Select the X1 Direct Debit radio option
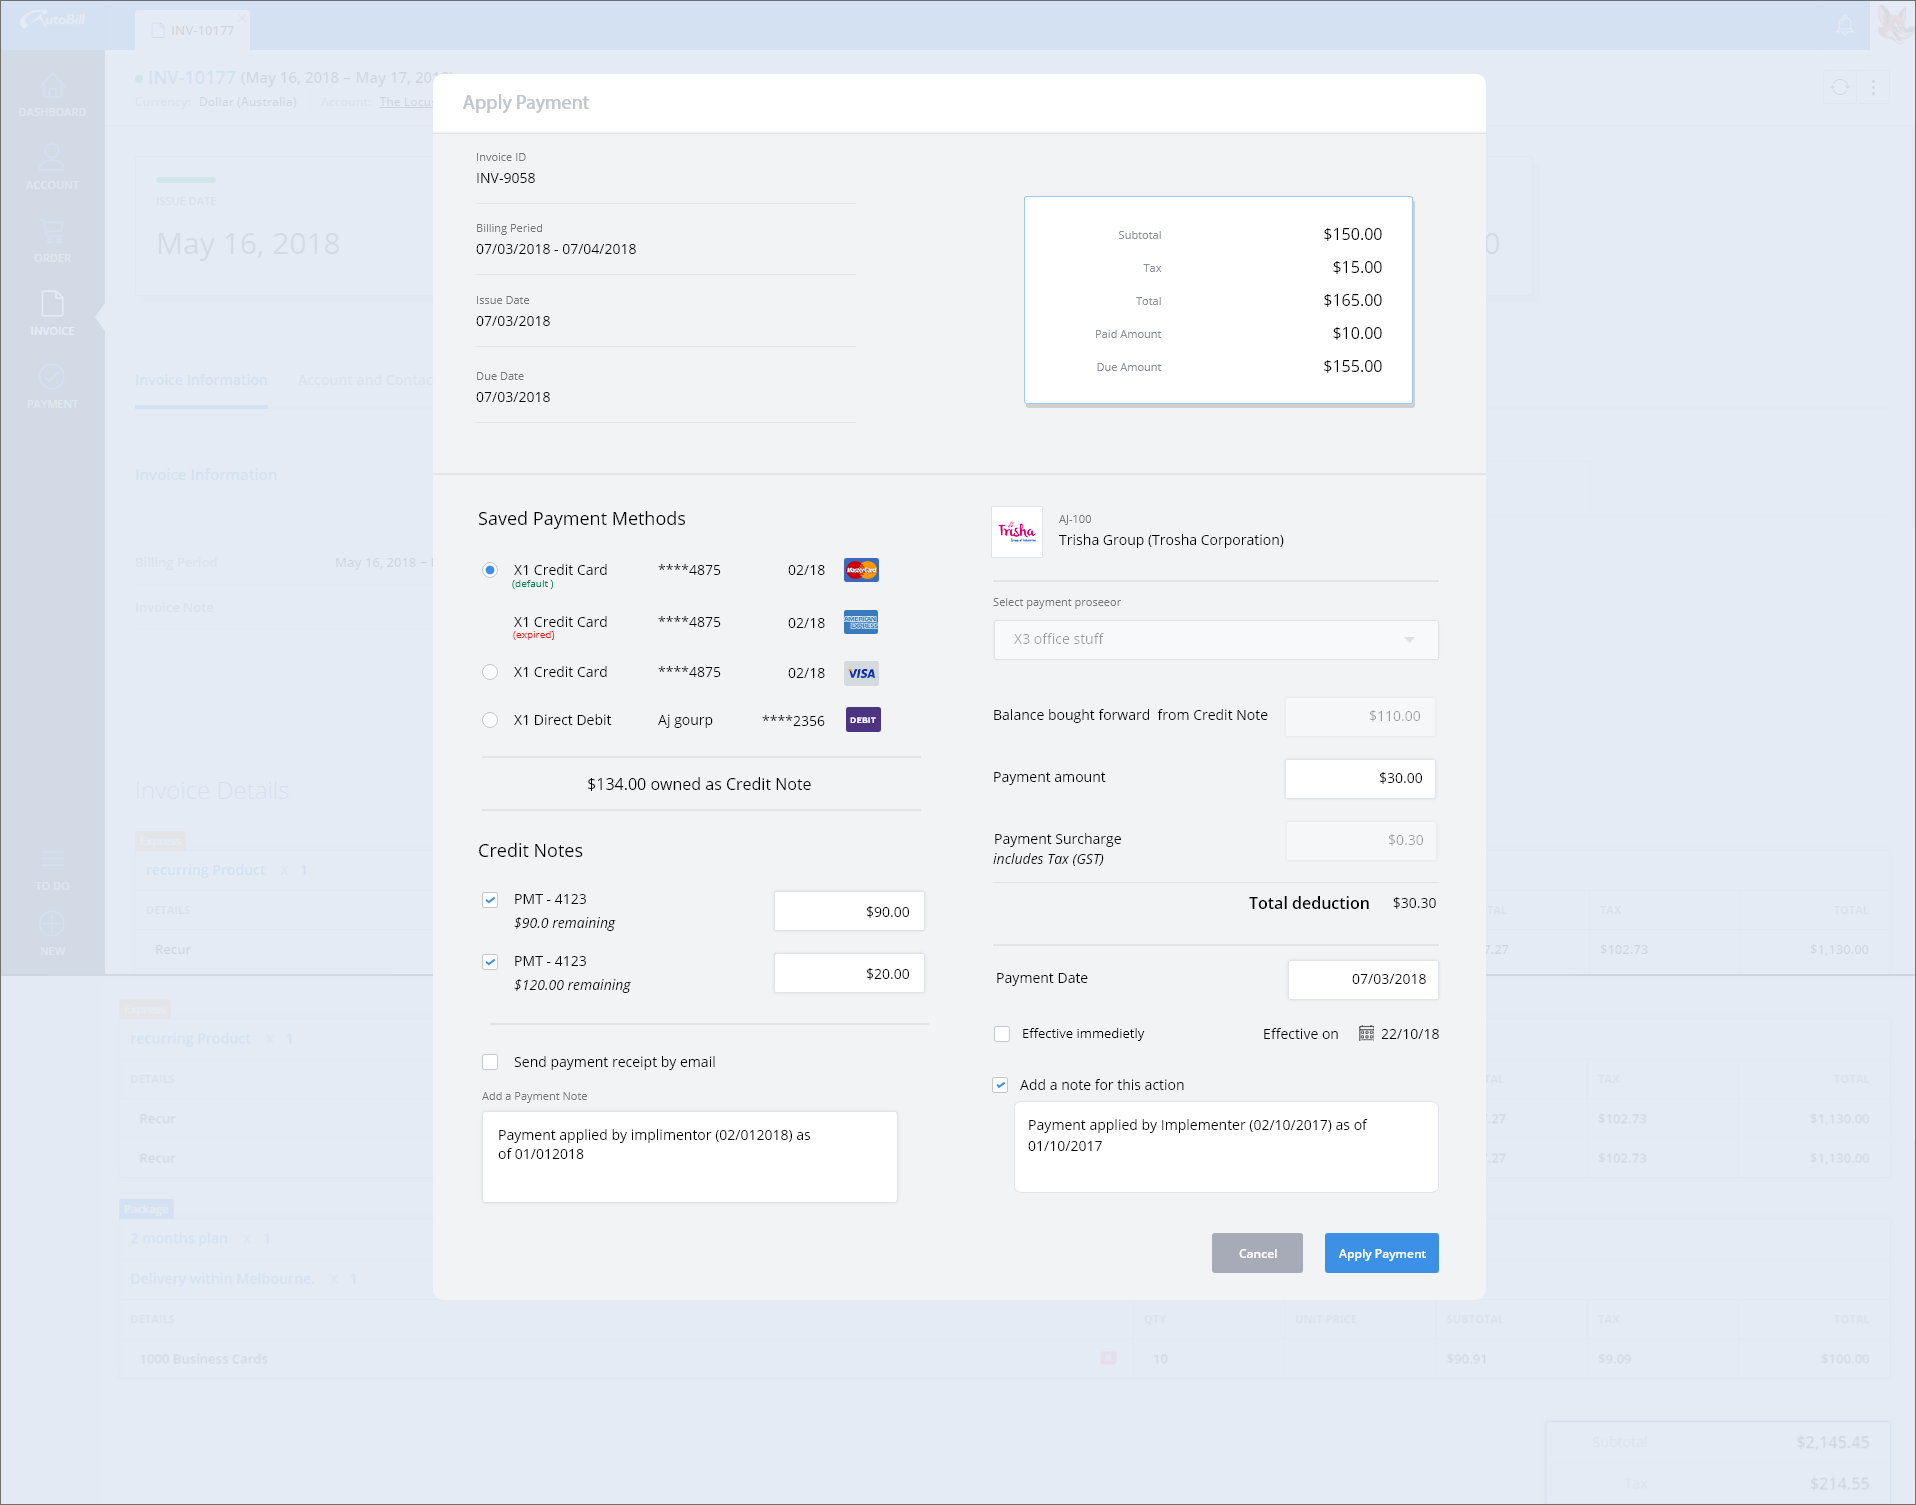The image size is (1916, 1505). click(x=490, y=720)
